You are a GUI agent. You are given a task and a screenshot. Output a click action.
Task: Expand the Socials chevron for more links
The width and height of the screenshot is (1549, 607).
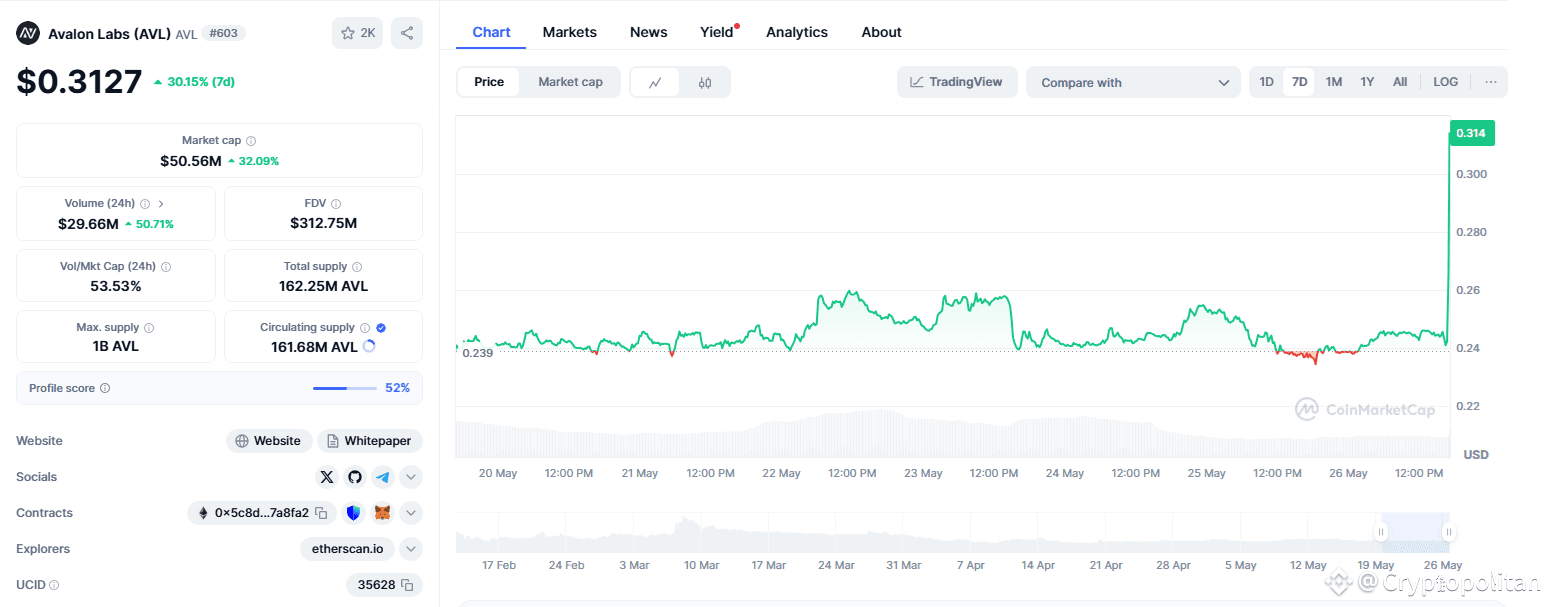click(x=410, y=477)
